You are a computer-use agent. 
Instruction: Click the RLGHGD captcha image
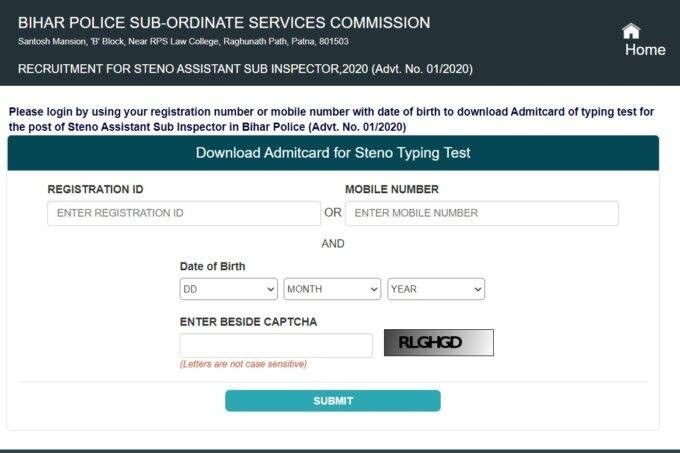(438, 342)
